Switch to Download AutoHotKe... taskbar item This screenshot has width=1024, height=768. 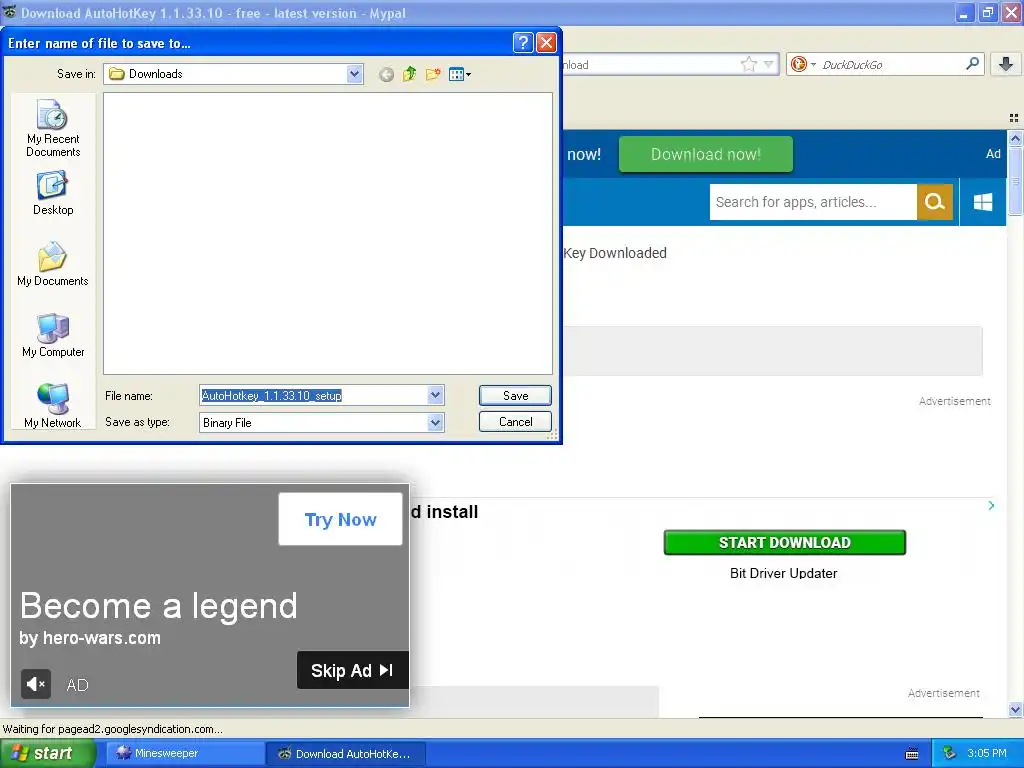346,754
